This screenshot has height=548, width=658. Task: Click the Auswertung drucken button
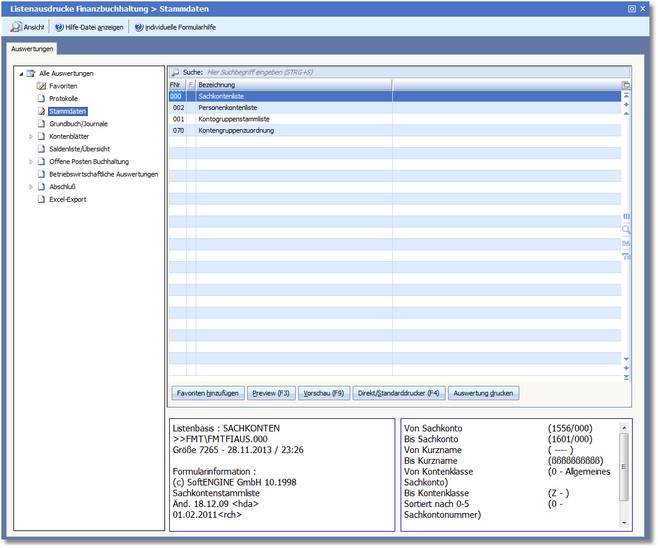coord(483,393)
